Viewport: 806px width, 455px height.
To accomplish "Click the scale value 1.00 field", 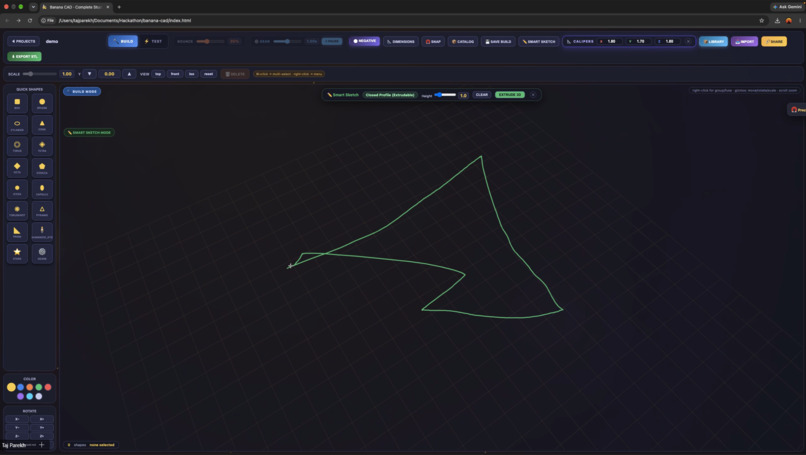I will (x=67, y=74).
